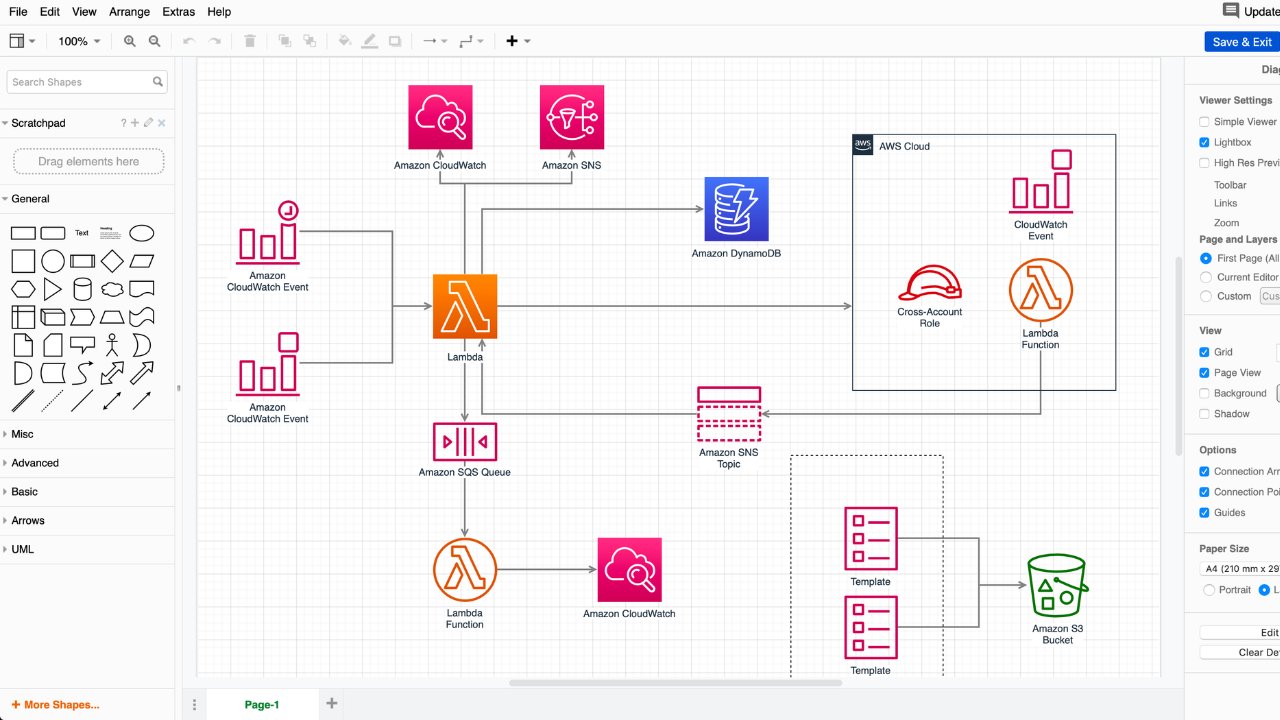Click the zoom in magnifier icon
This screenshot has height=720, width=1280.
tap(130, 41)
